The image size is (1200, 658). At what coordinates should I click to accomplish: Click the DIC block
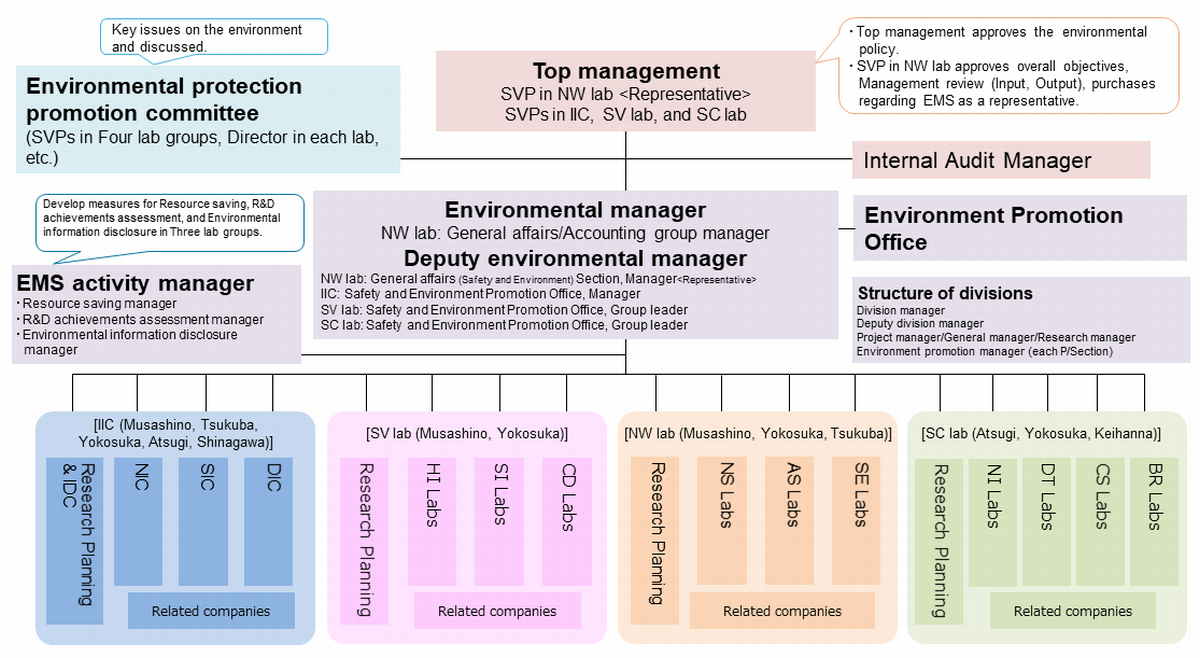coord(272,520)
